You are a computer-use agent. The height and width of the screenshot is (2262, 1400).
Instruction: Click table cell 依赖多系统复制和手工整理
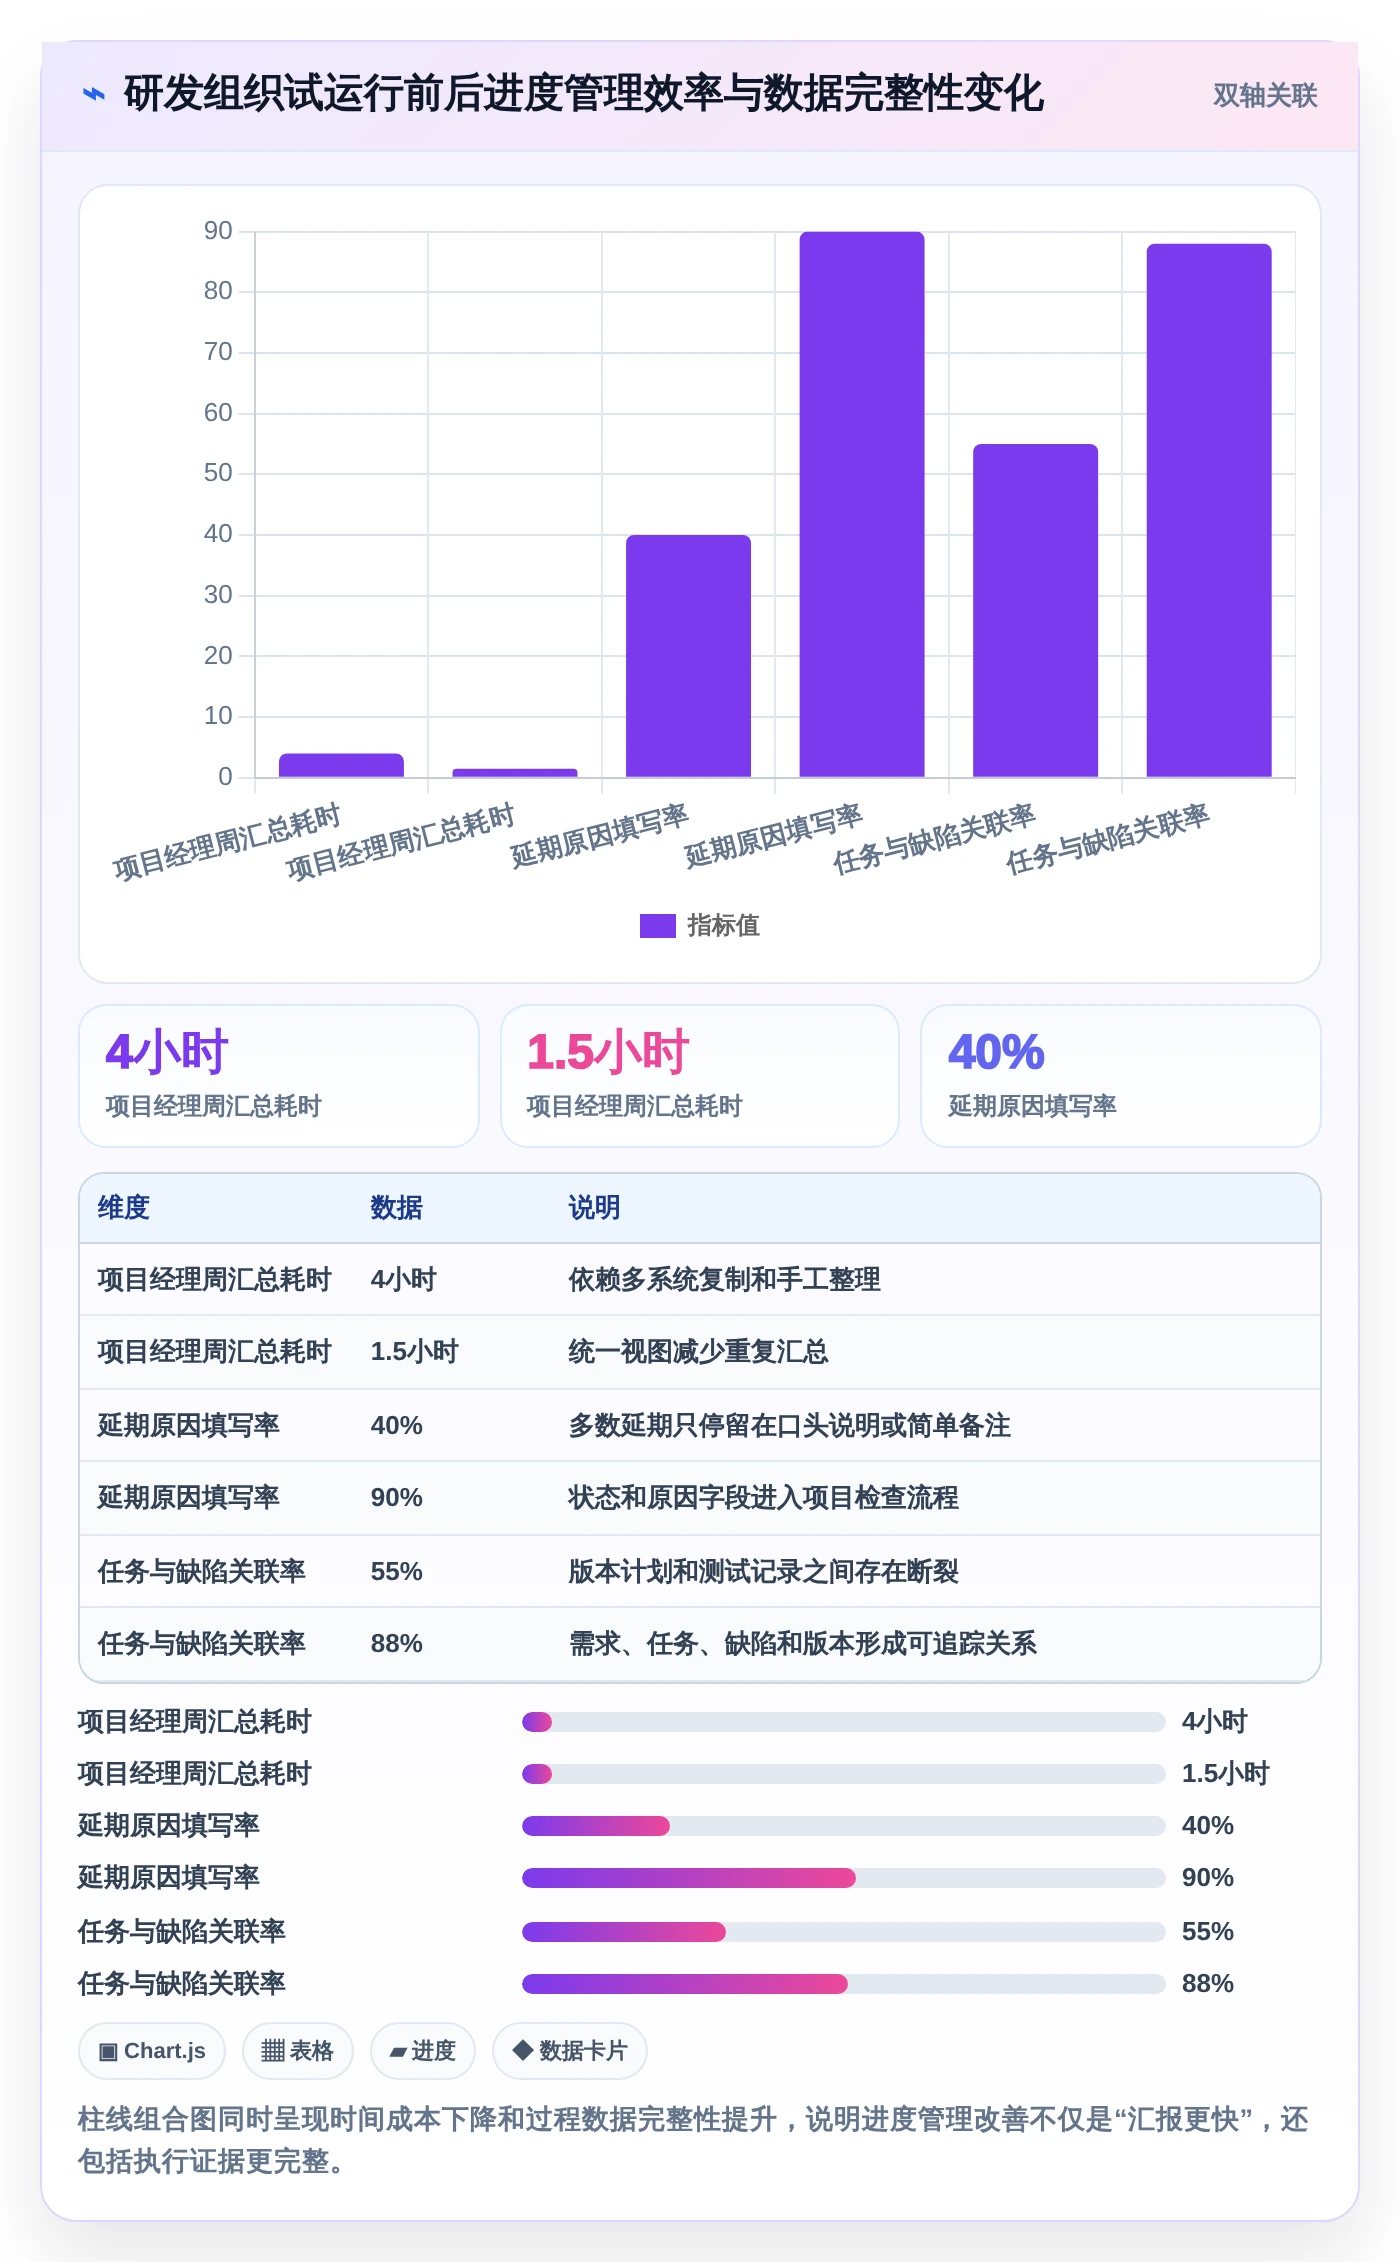click(x=724, y=1280)
